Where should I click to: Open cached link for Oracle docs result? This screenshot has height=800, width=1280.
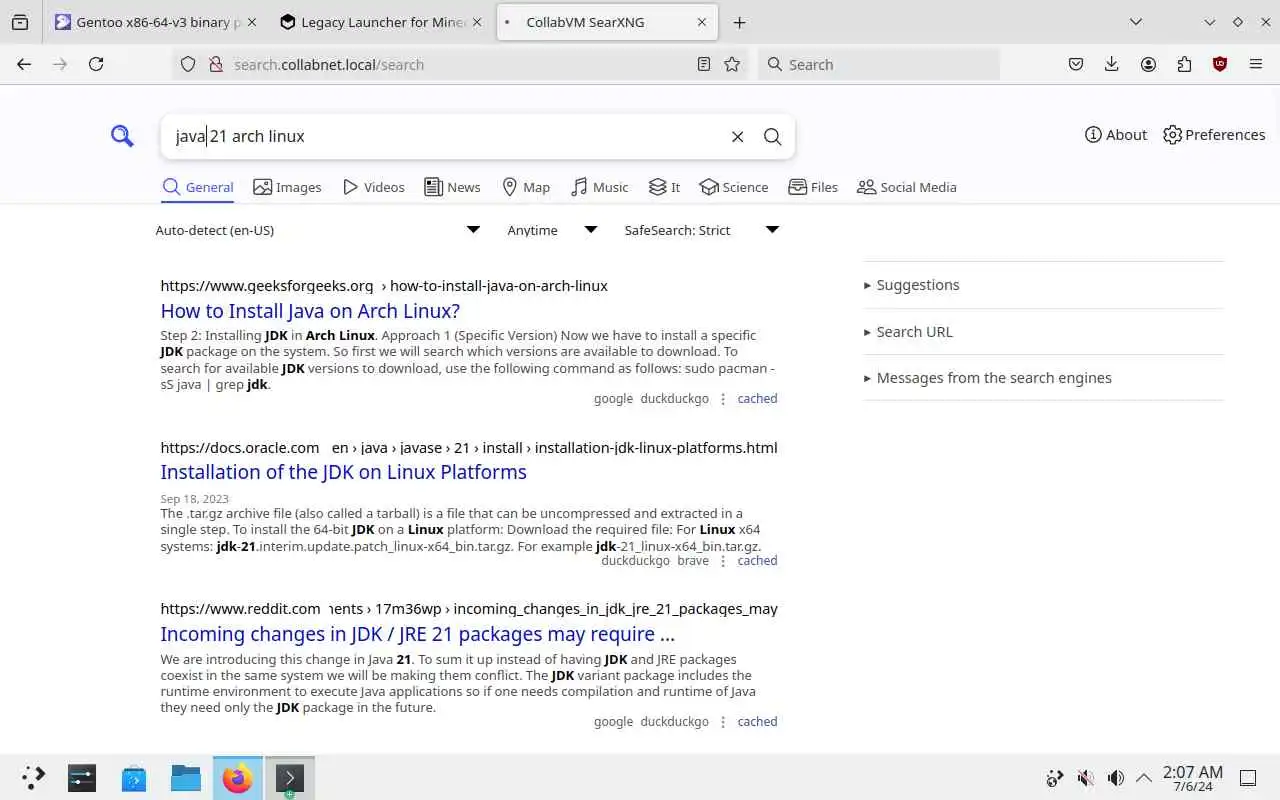(757, 560)
